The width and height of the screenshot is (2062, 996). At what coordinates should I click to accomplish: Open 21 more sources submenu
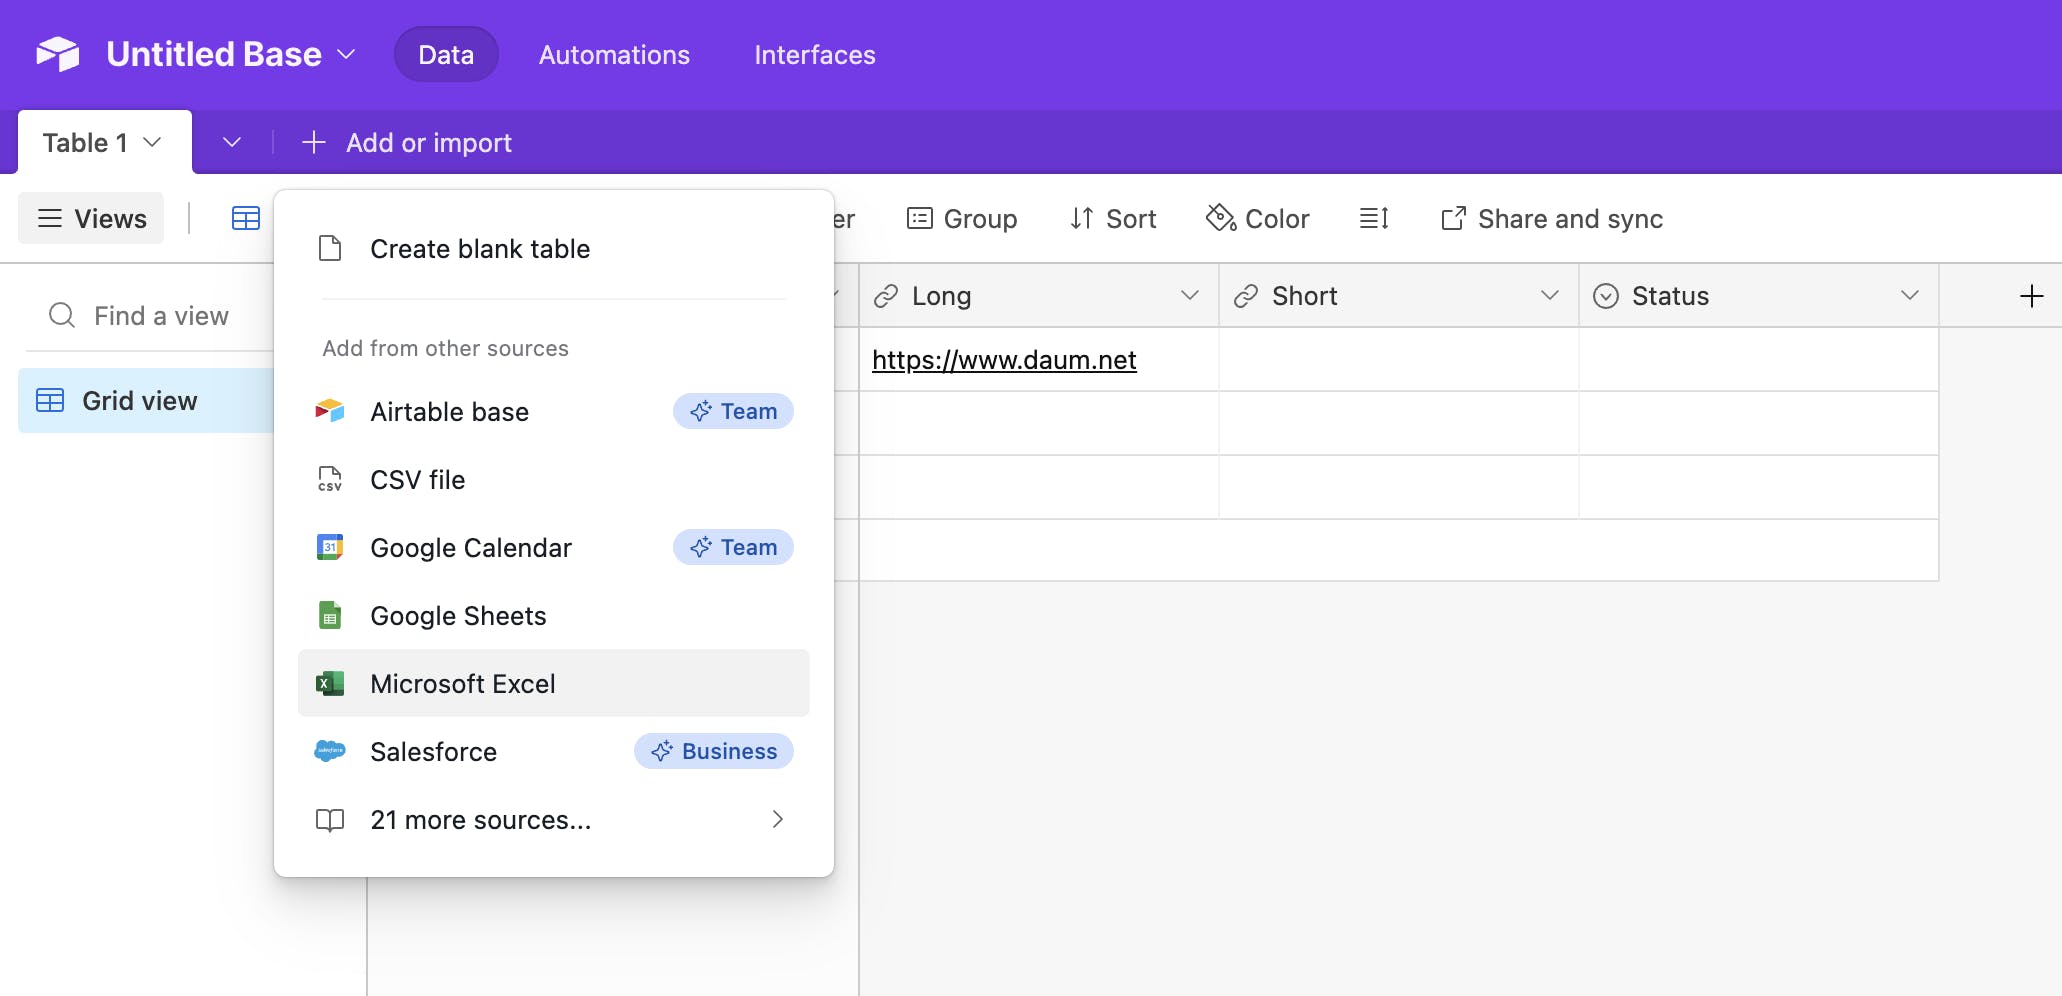[554, 820]
